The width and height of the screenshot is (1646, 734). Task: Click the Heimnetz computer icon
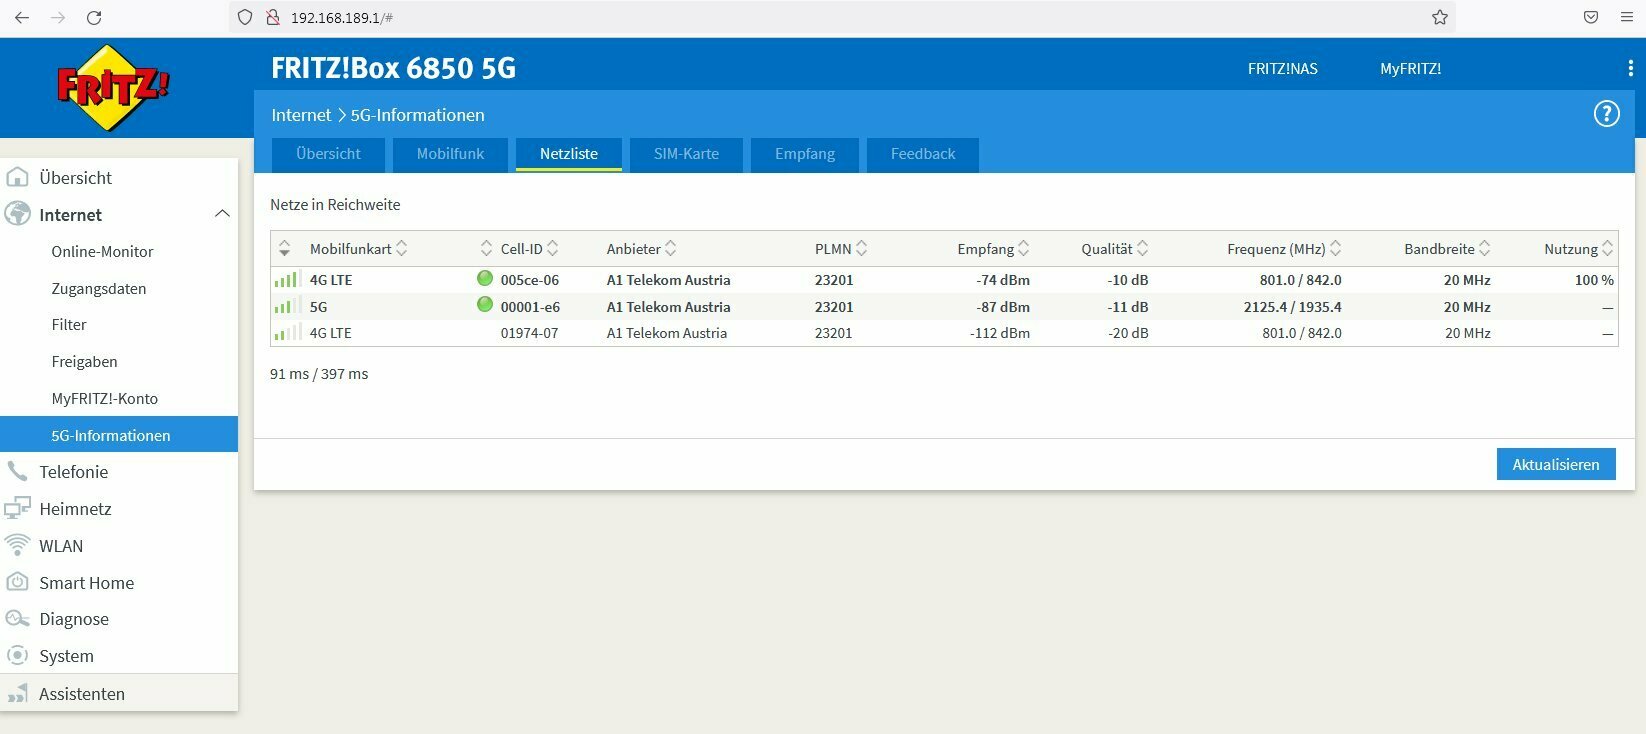17,508
